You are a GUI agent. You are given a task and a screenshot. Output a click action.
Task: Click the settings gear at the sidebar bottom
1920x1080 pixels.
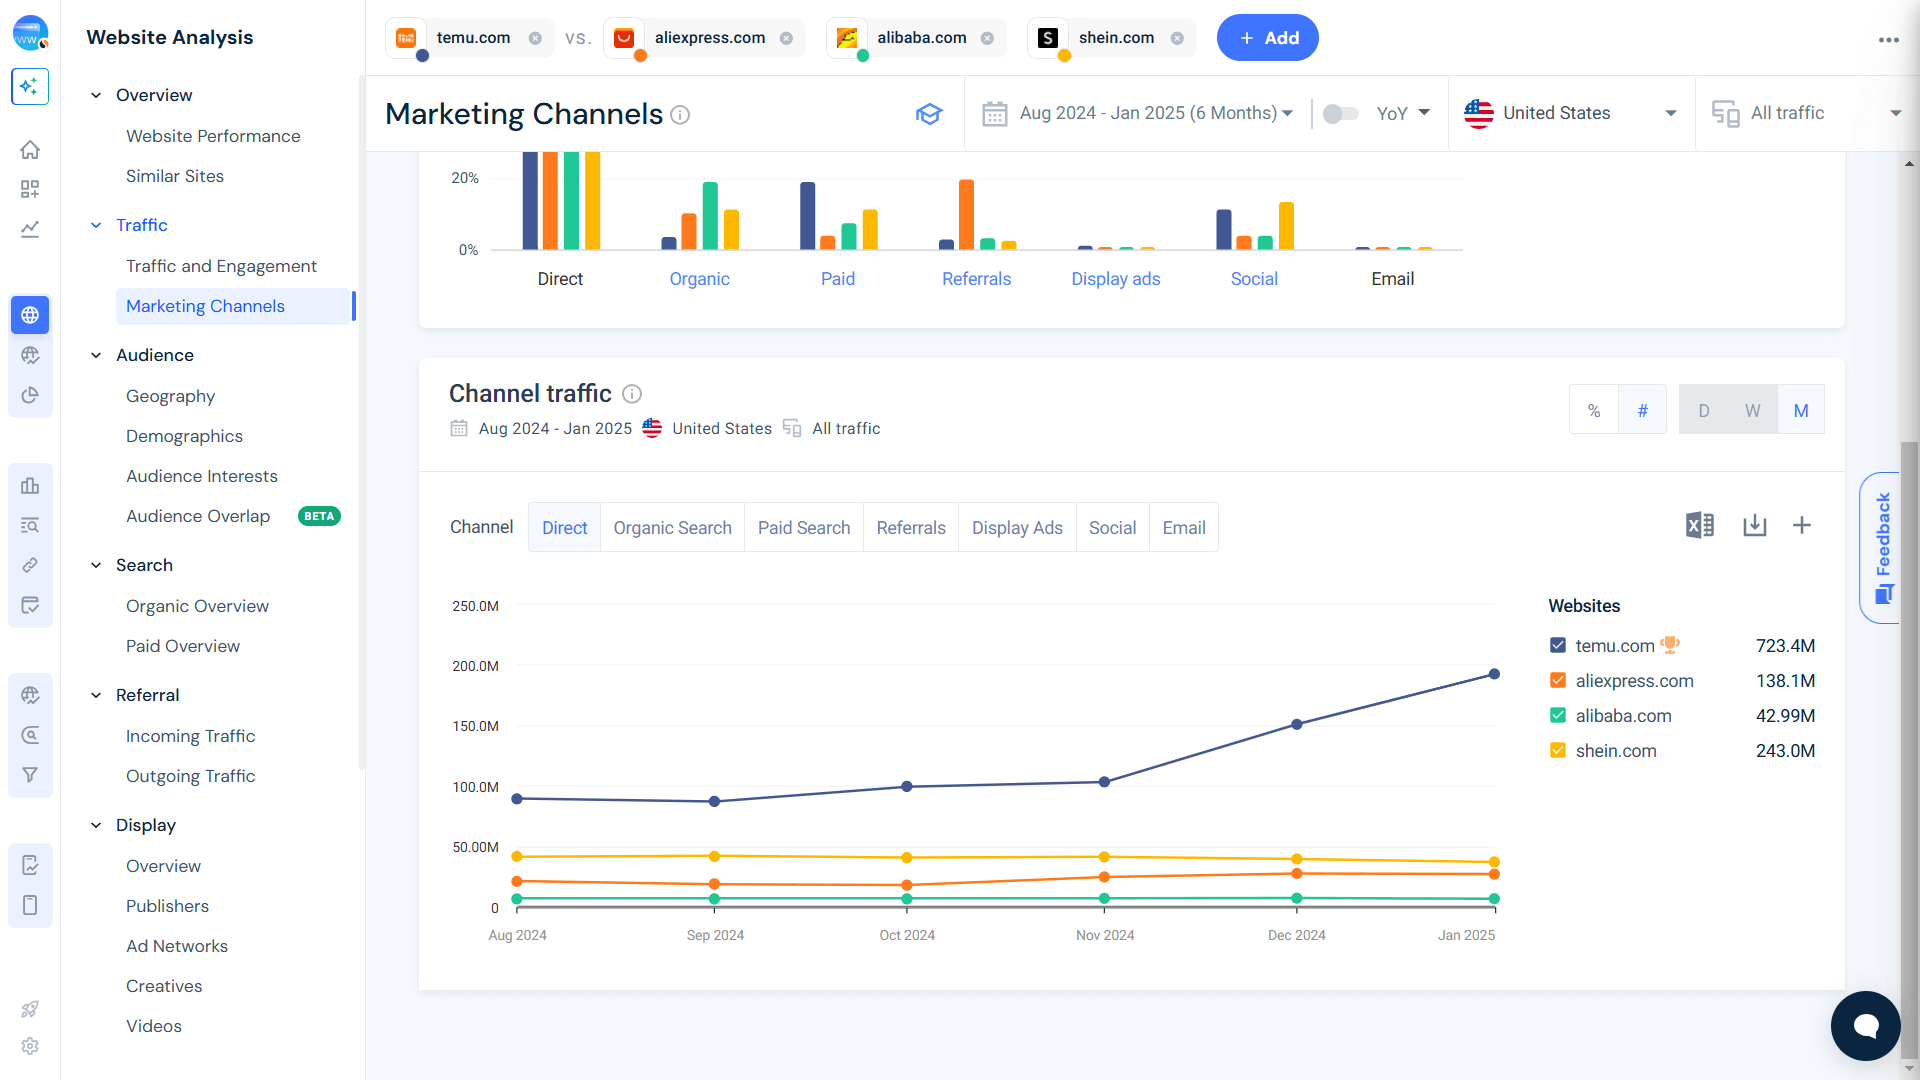tap(30, 1046)
